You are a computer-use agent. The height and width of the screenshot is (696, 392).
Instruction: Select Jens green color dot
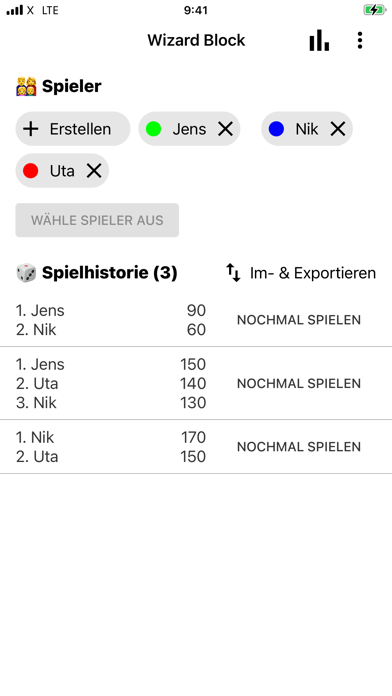point(153,129)
